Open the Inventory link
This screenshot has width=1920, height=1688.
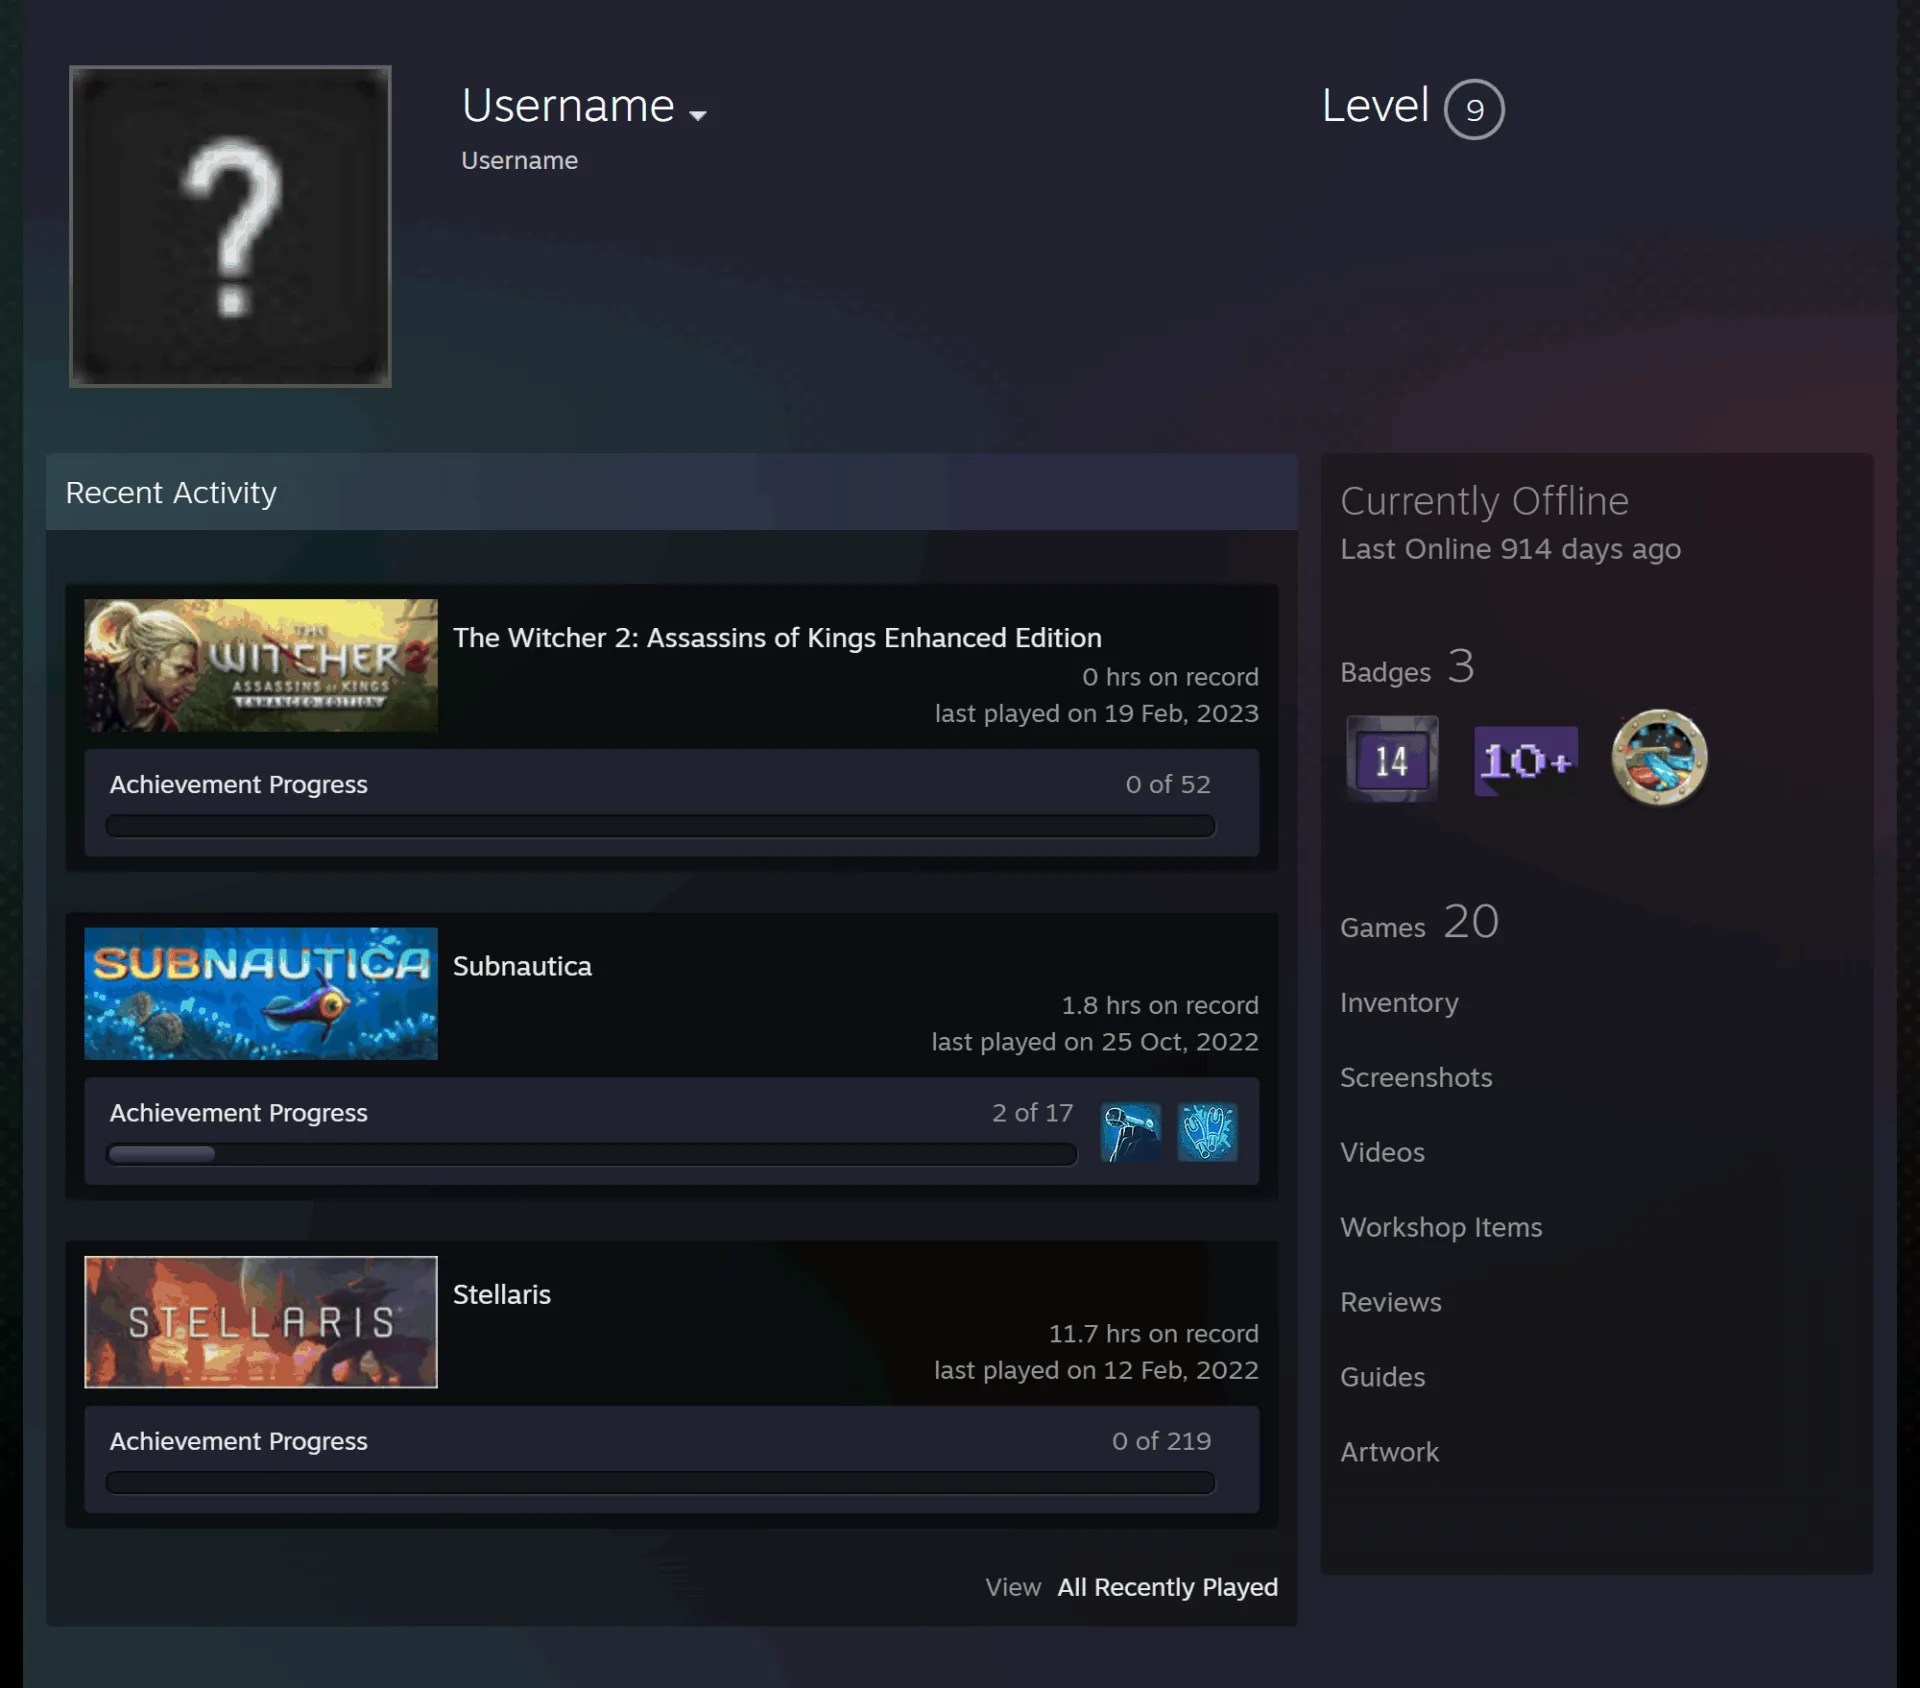point(1399,1003)
